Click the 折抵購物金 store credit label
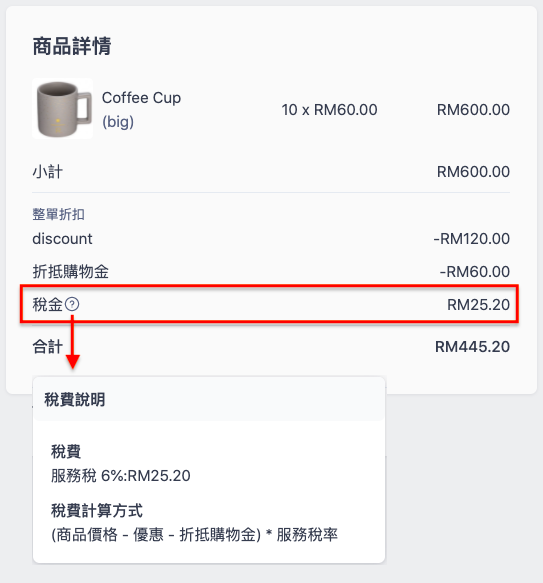This screenshot has width=543, height=583. pos(71,271)
